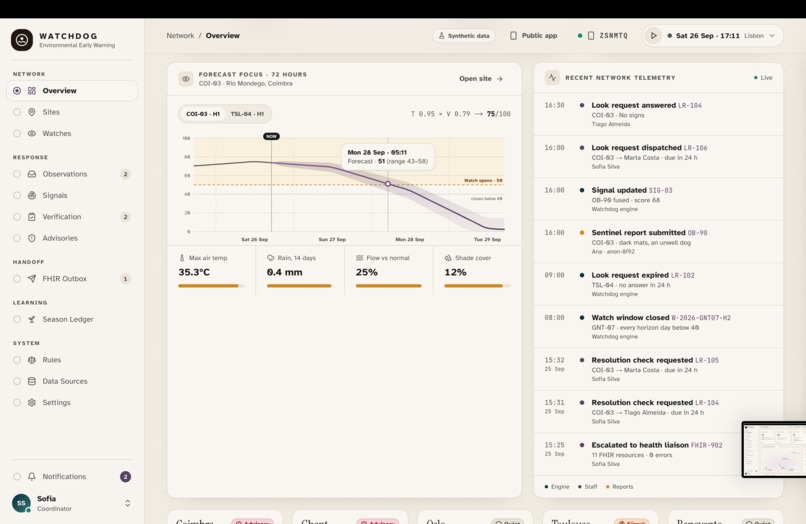The width and height of the screenshot is (806, 524).
Task: Click the Notifications count badge
Action: pos(125,477)
